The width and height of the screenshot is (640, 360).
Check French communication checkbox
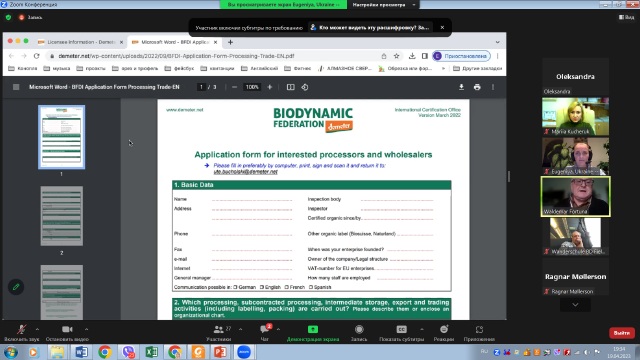287,287
